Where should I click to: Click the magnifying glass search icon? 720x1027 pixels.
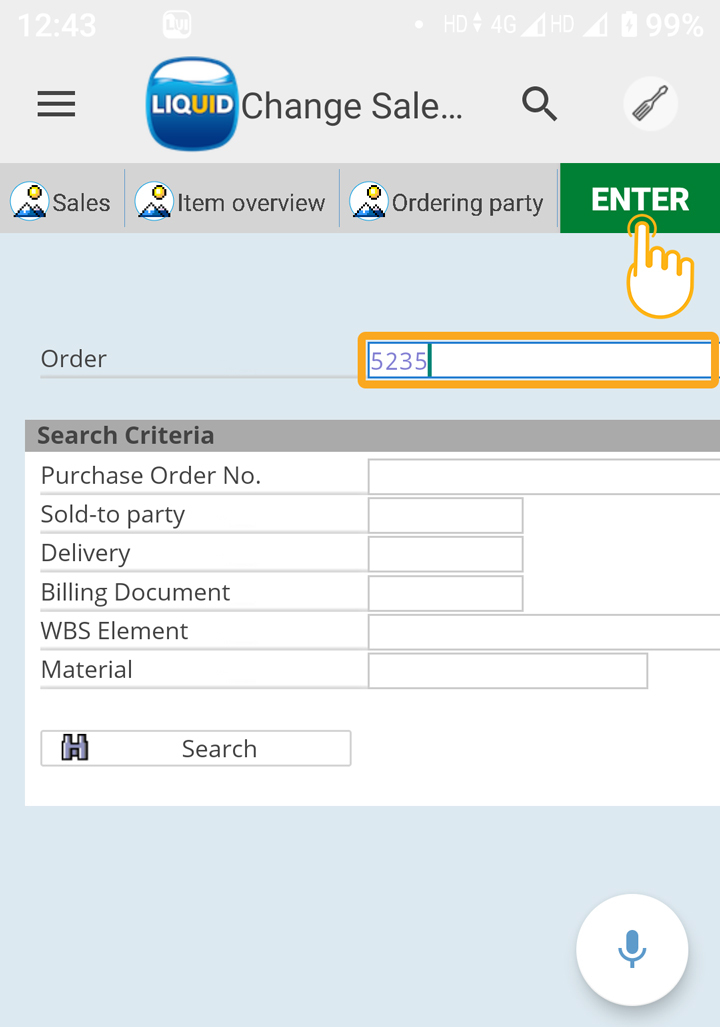(x=539, y=103)
